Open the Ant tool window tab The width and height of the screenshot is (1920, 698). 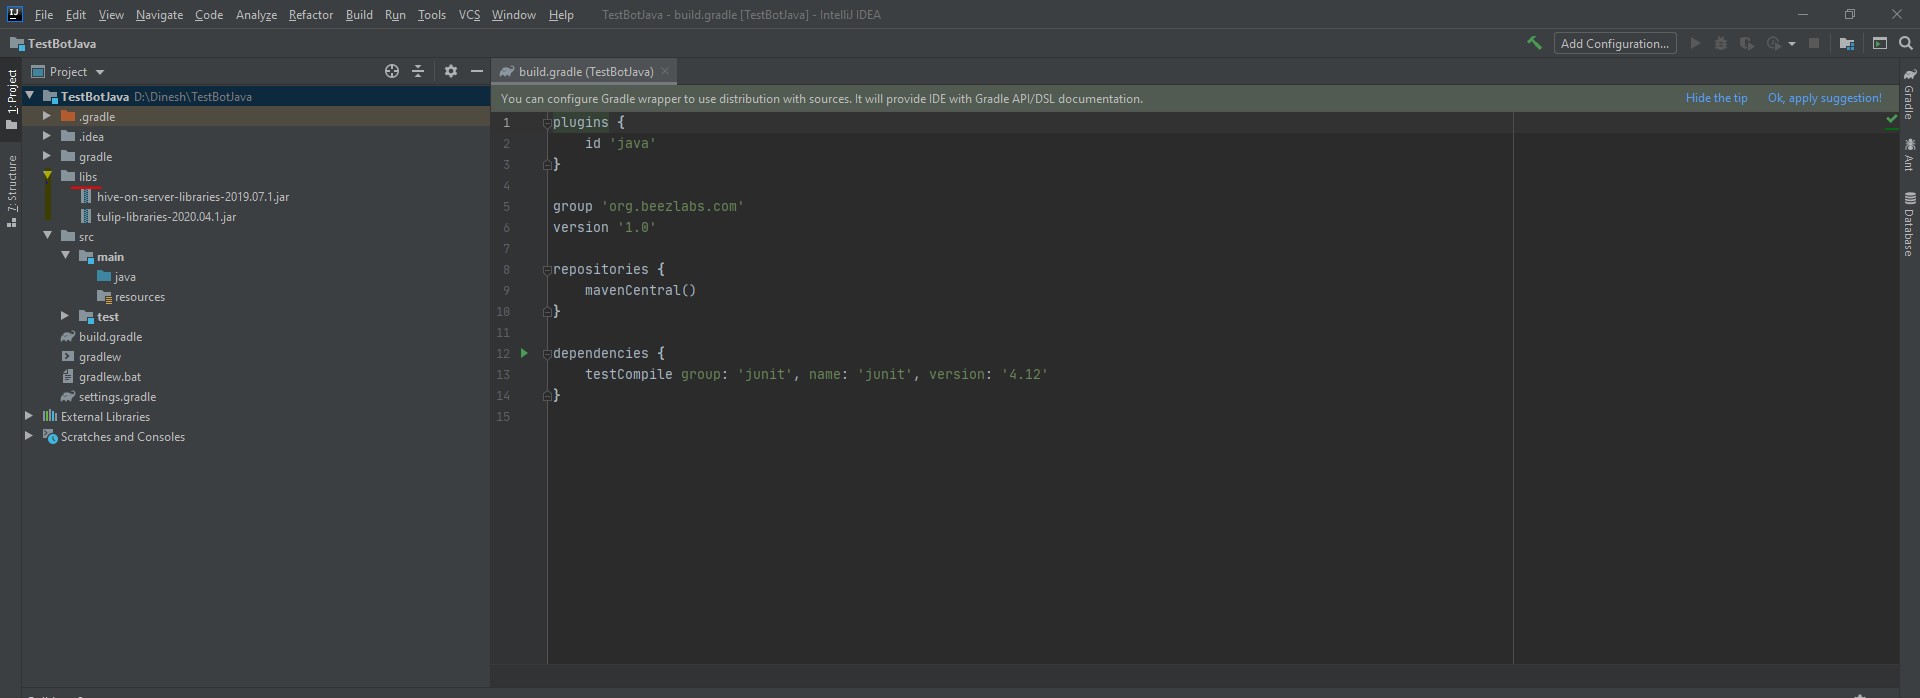[x=1909, y=155]
